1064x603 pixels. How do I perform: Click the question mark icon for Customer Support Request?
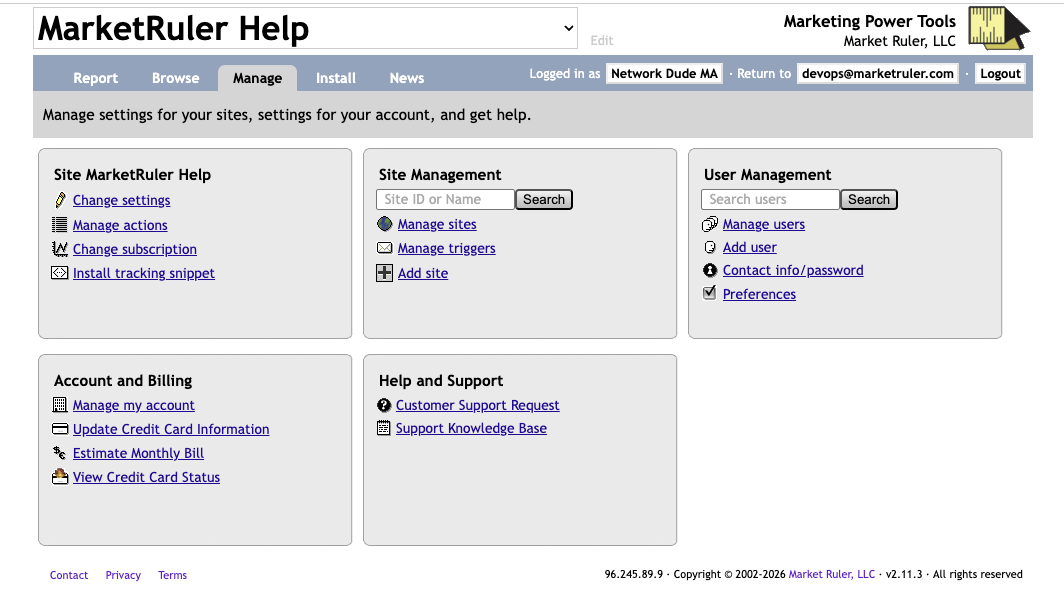384,405
